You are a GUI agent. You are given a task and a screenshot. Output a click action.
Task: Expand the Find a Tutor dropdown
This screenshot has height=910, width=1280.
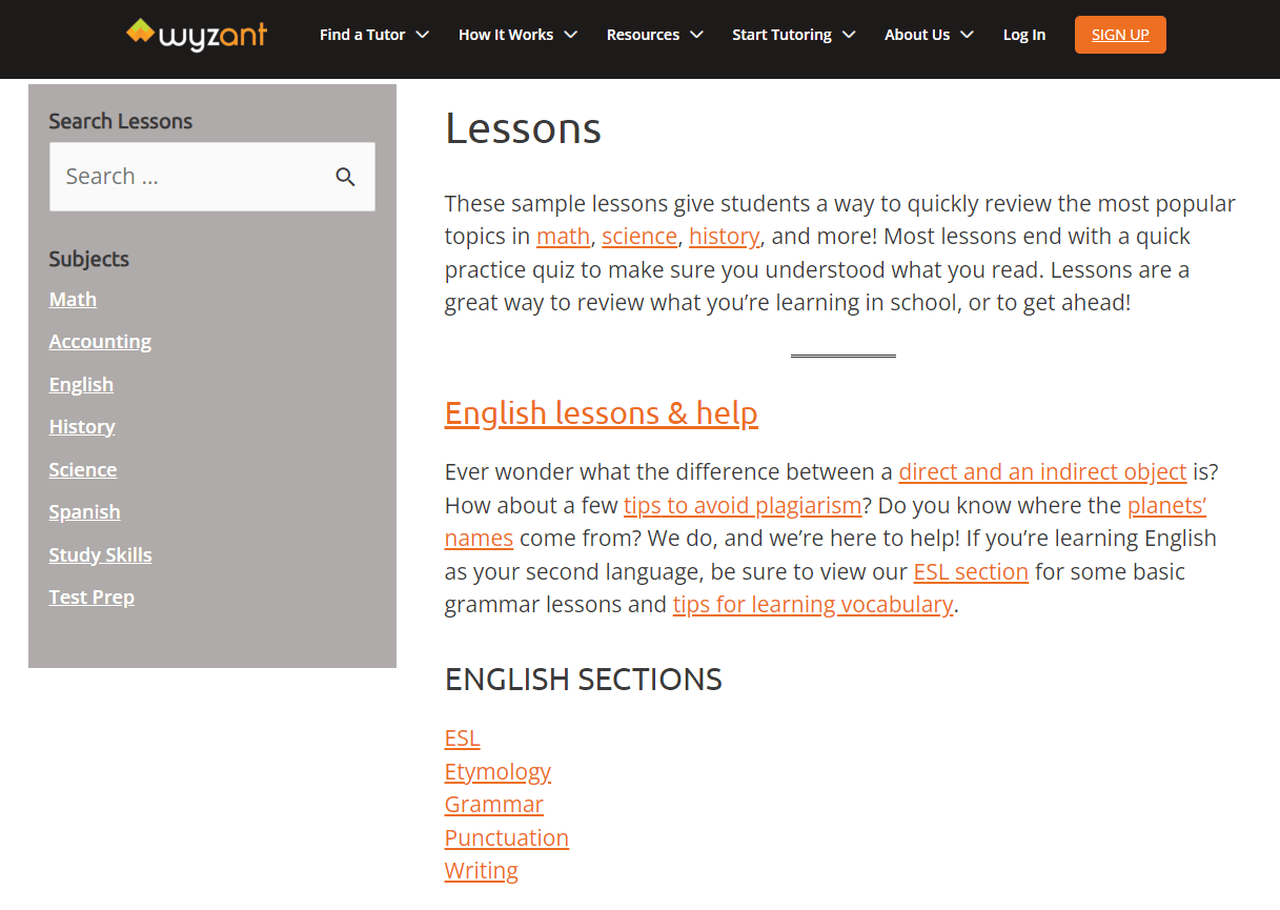point(373,34)
